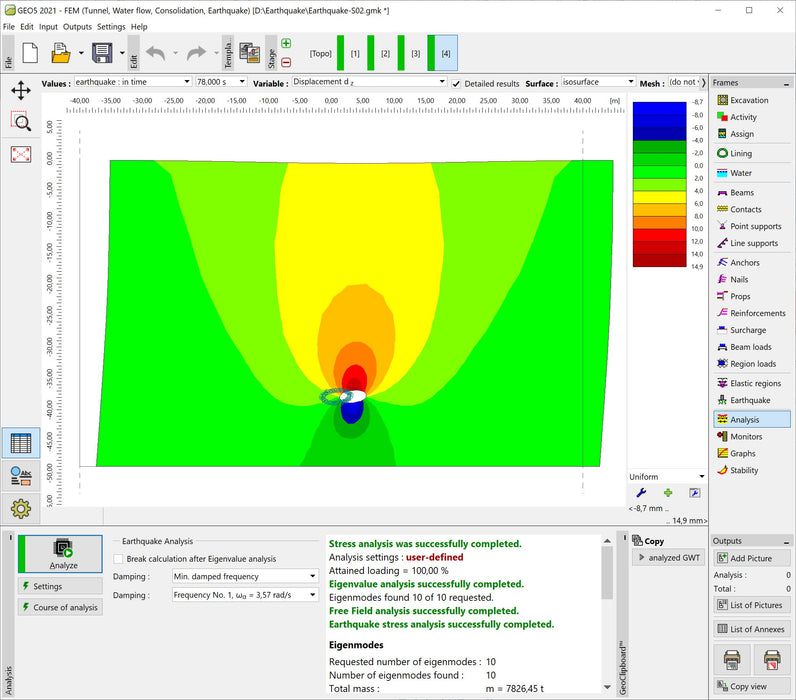Click the dark red color legend swatch
The image size is (796, 700).
click(660, 260)
